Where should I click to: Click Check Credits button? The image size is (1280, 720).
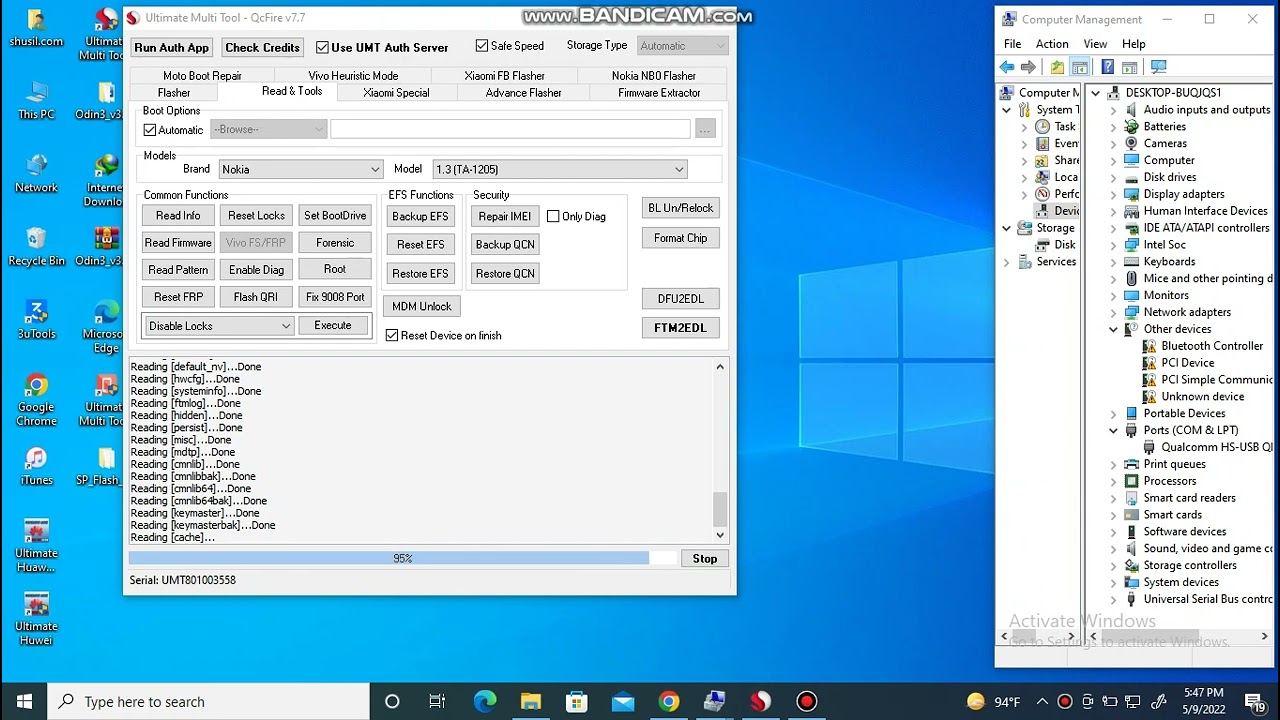tap(262, 47)
